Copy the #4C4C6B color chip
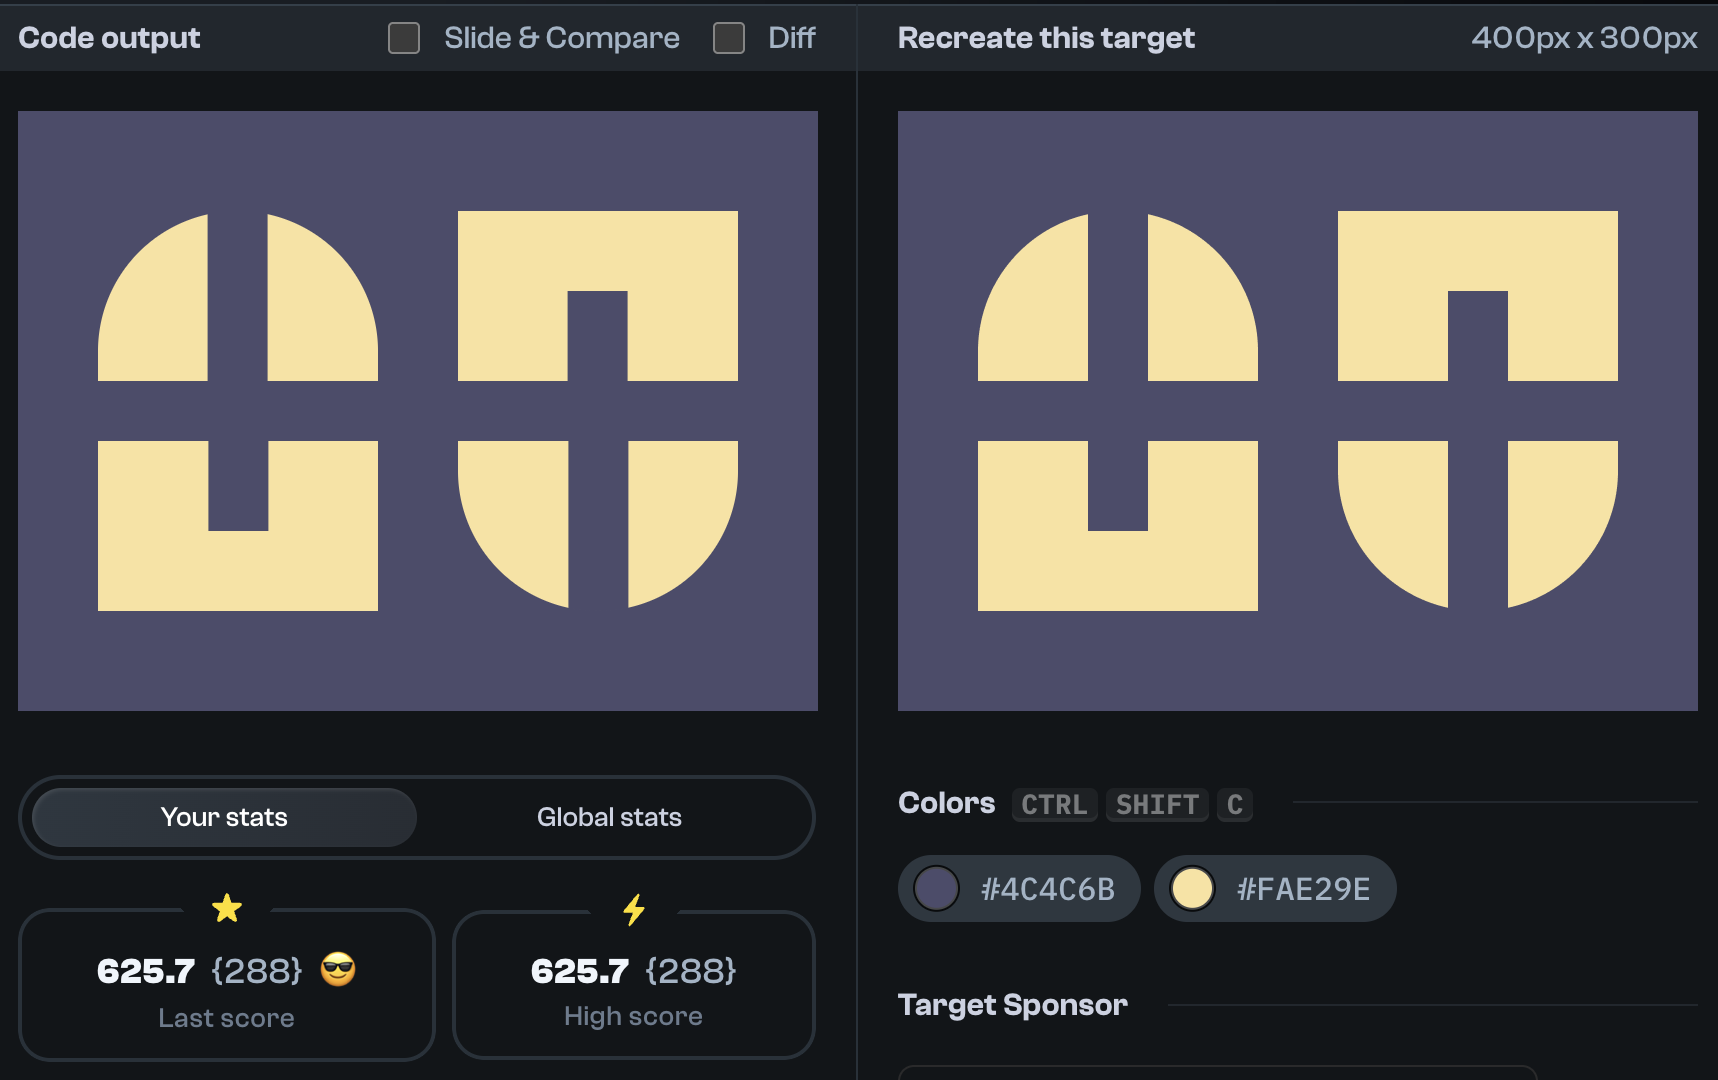The image size is (1718, 1080). coord(1019,888)
